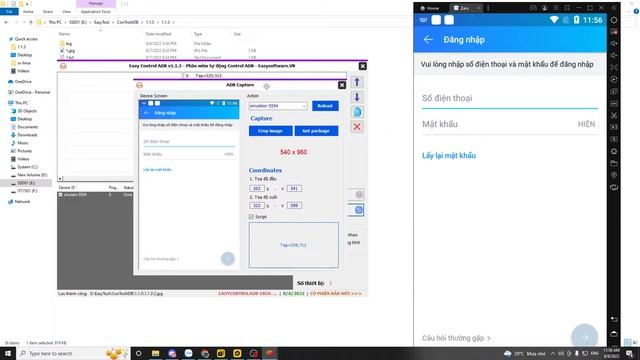Click Explorer back navigation arrow
The height and width of the screenshot is (360, 640).
coord(6,22)
